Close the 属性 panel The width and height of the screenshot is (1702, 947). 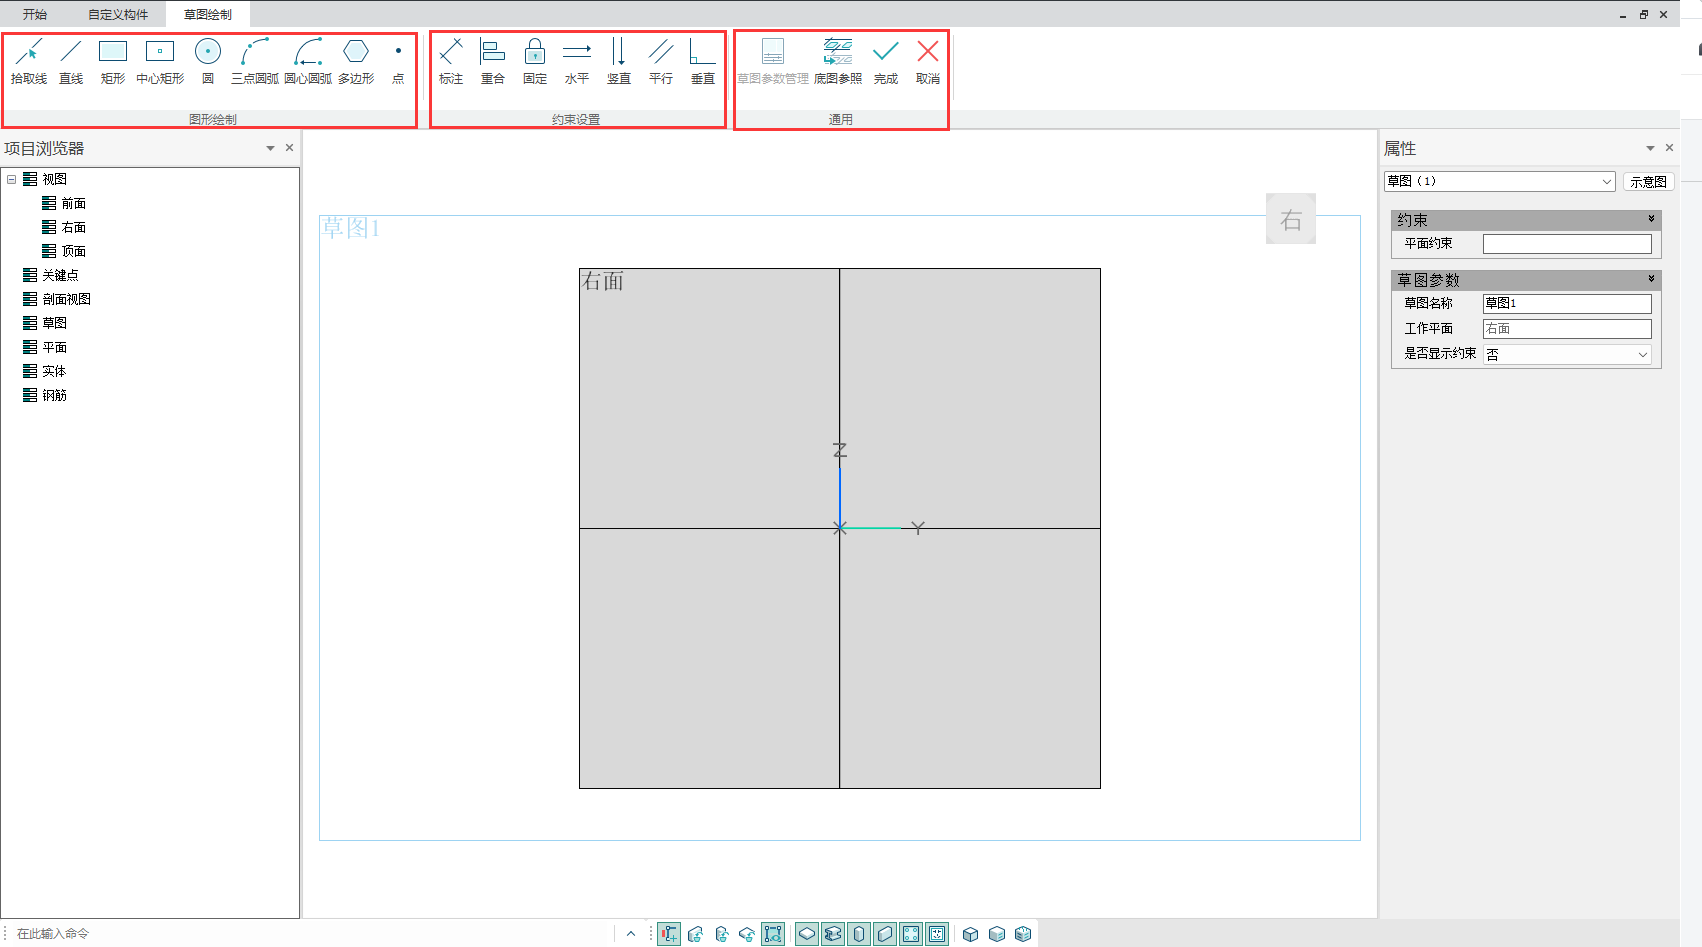[1669, 148]
